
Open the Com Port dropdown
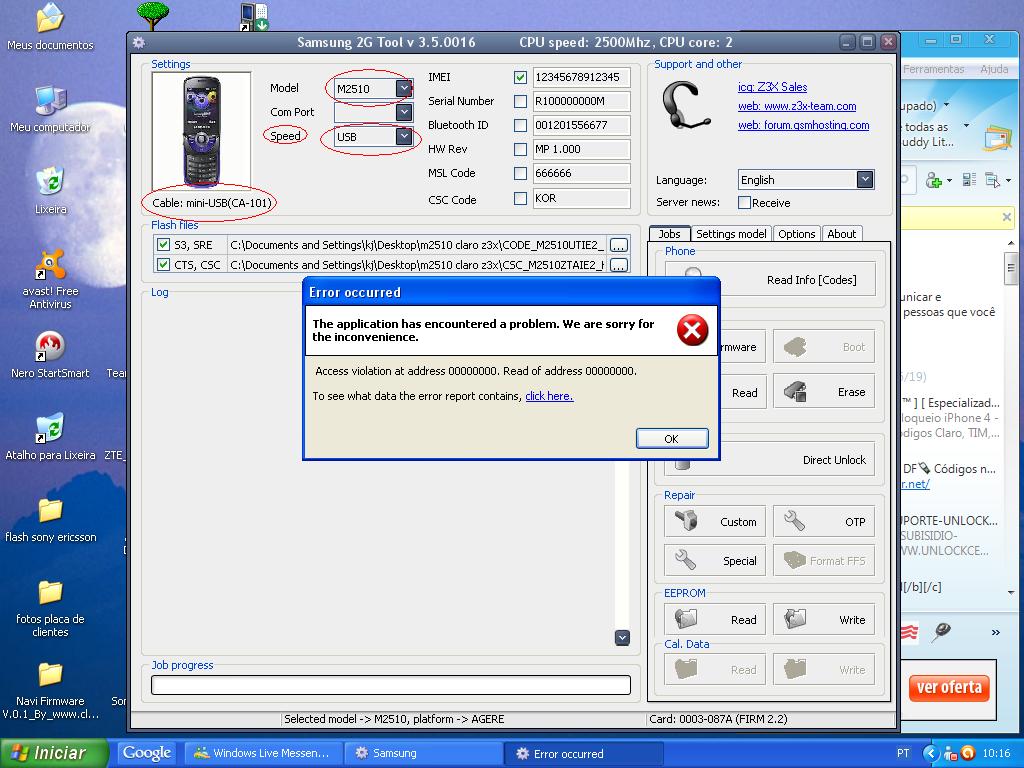click(404, 112)
